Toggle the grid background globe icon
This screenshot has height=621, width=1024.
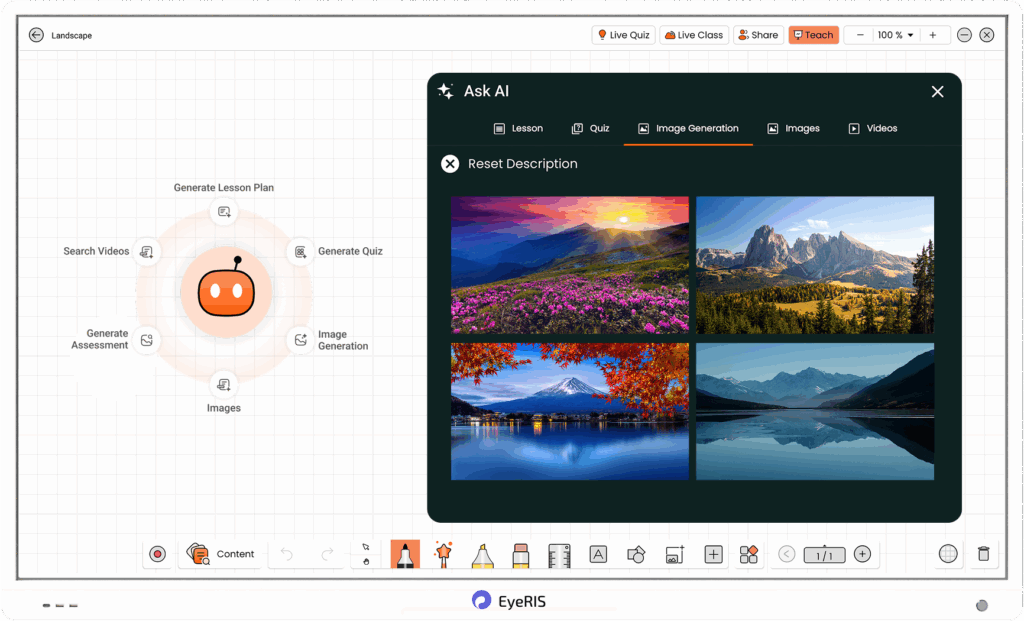pyautogui.click(x=948, y=554)
